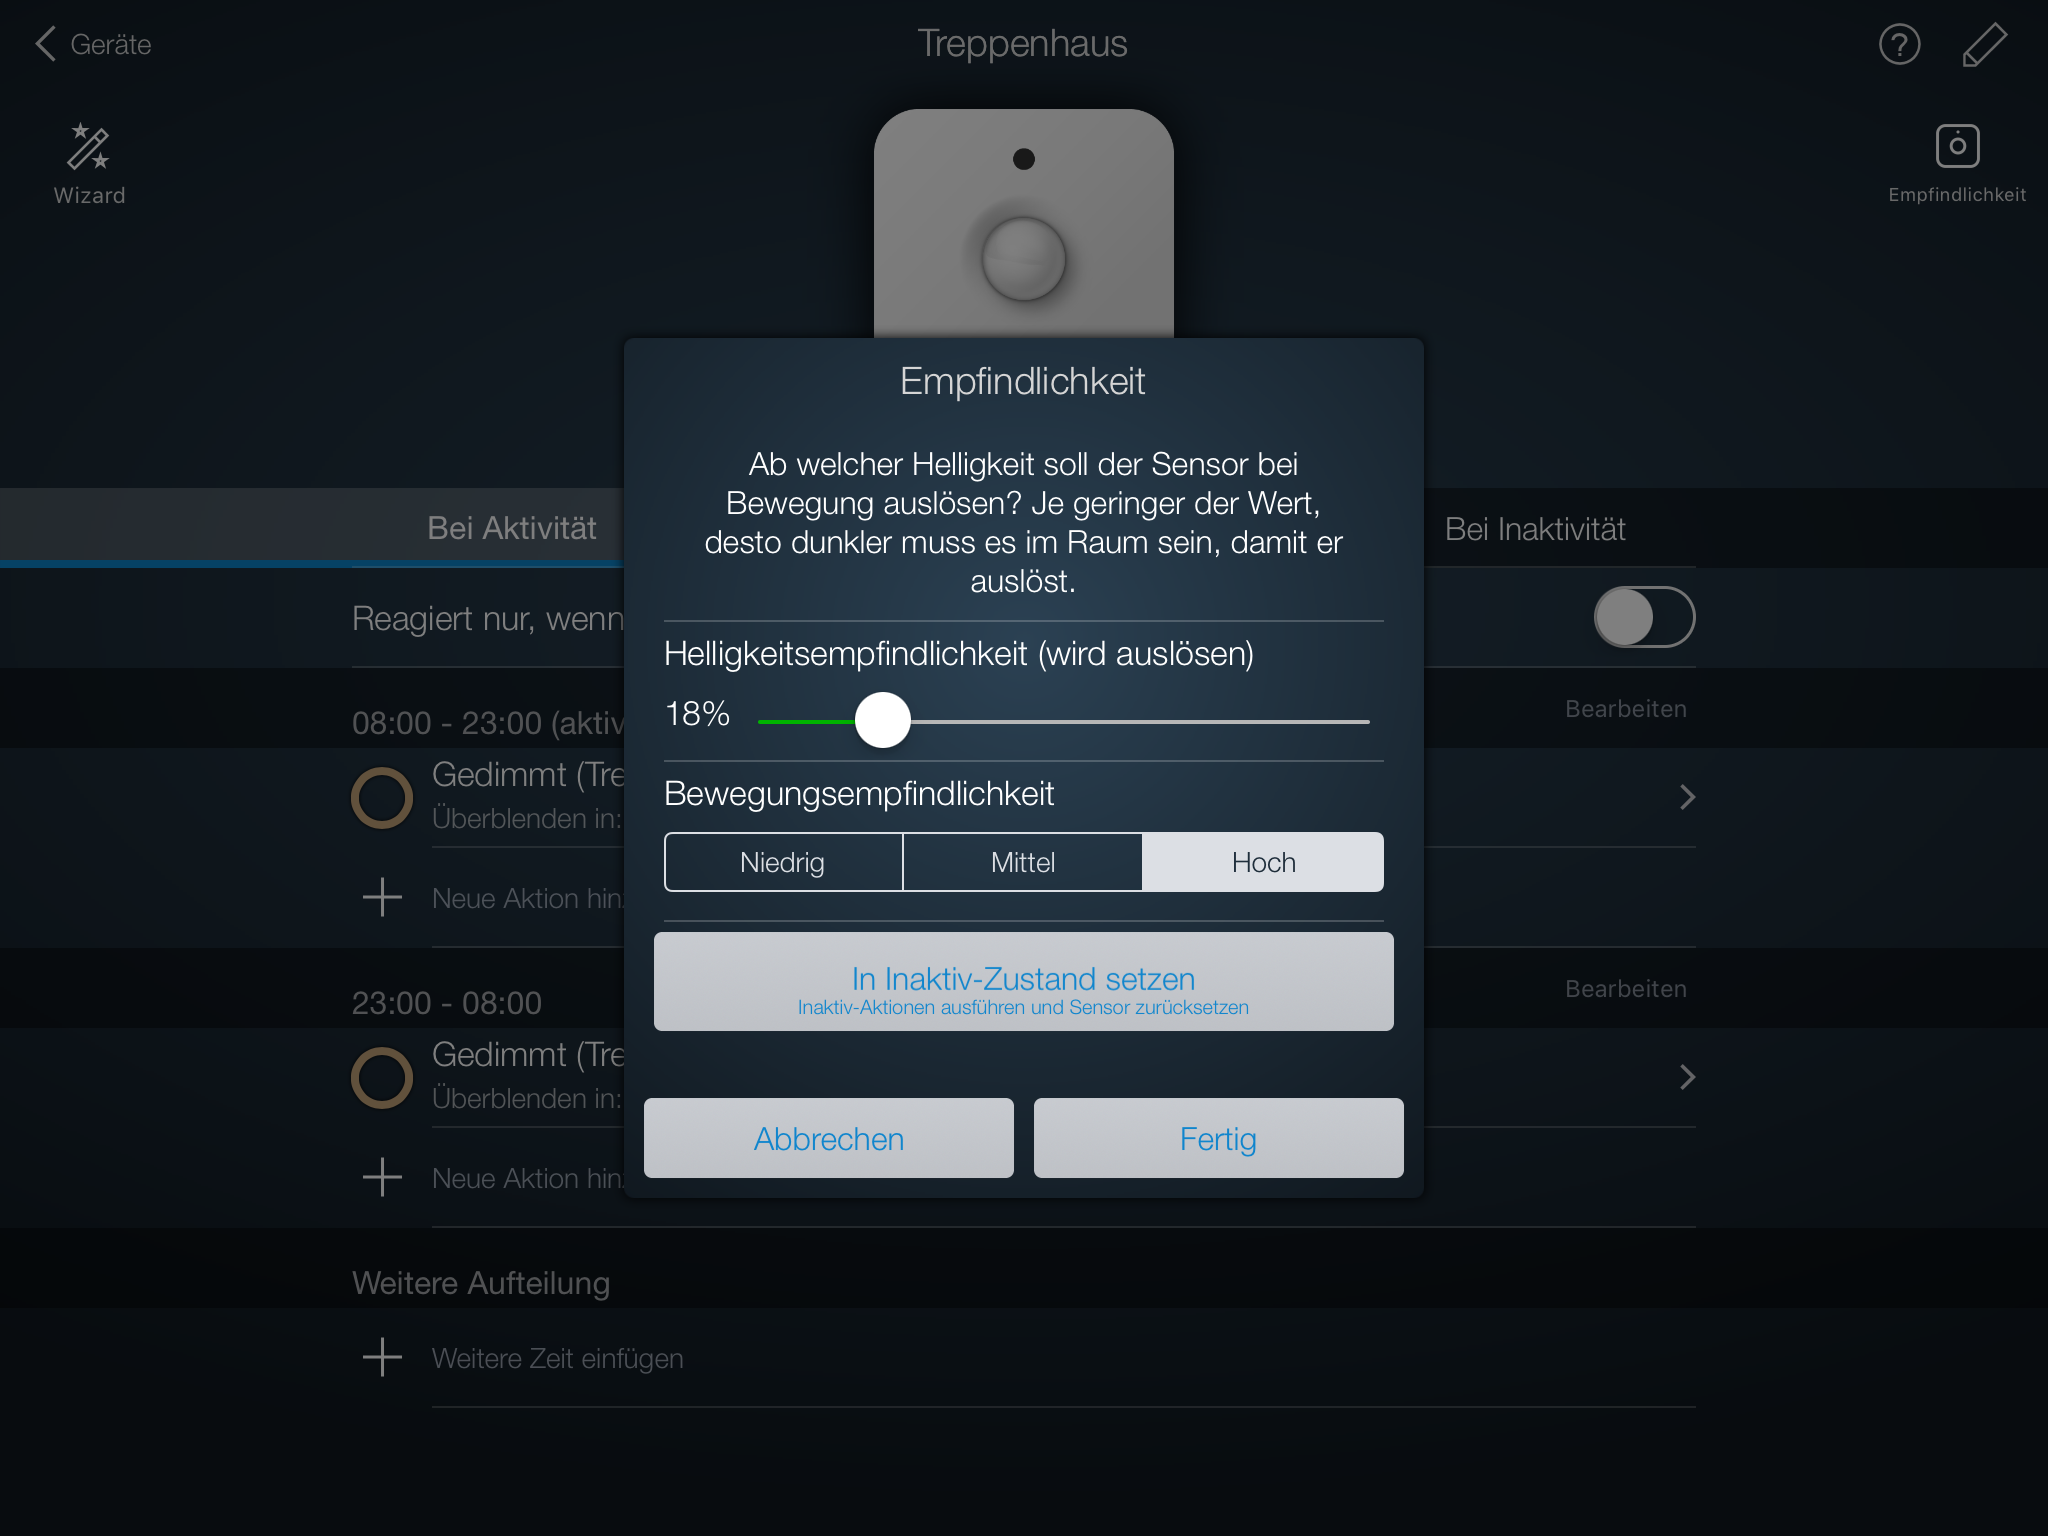Tap the dimmed ring icon in first schedule
The width and height of the screenshot is (2048, 1536).
(382, 798)
